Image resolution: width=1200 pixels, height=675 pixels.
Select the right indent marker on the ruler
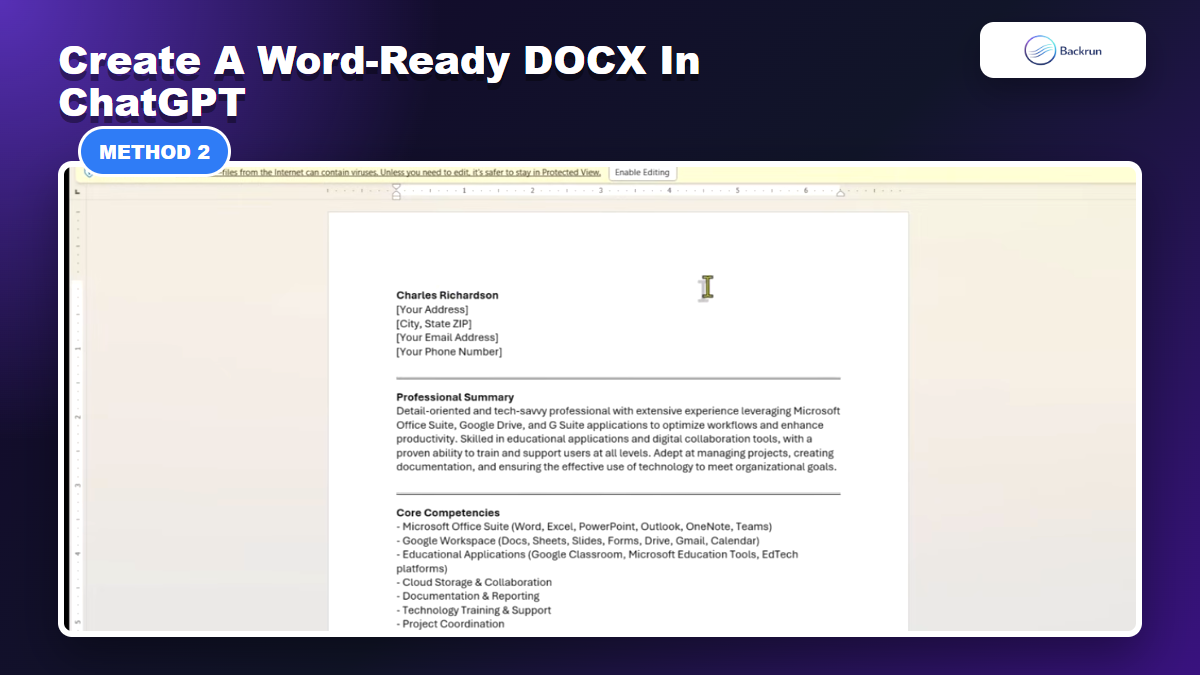tap(840, 193)
